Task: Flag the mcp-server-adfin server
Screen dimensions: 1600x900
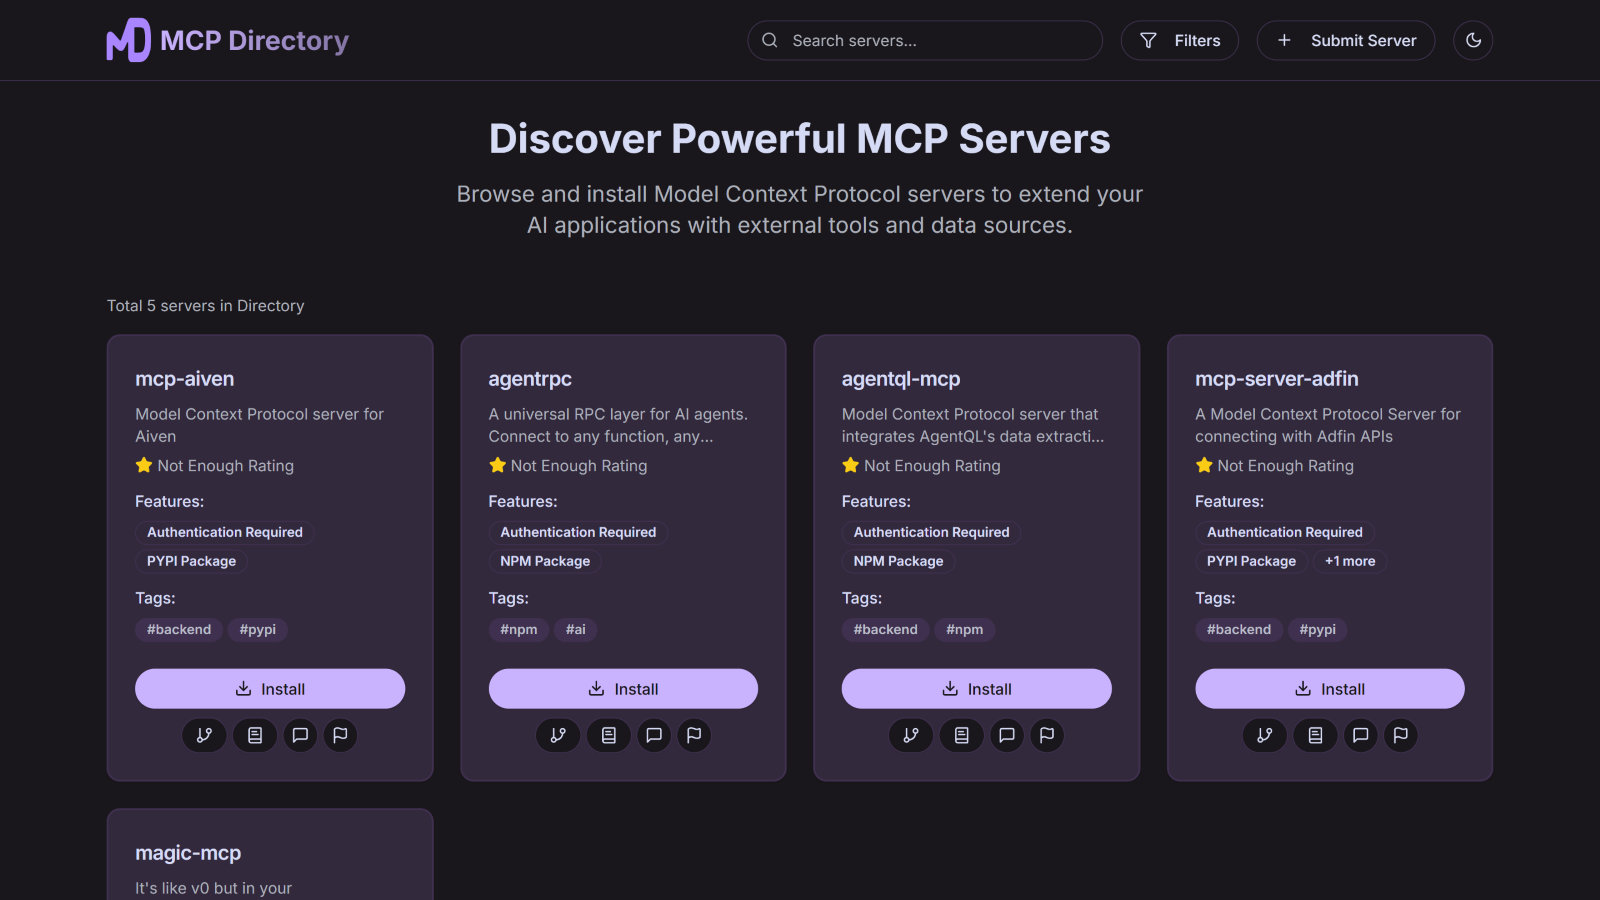Action: tap(1400, 735)
